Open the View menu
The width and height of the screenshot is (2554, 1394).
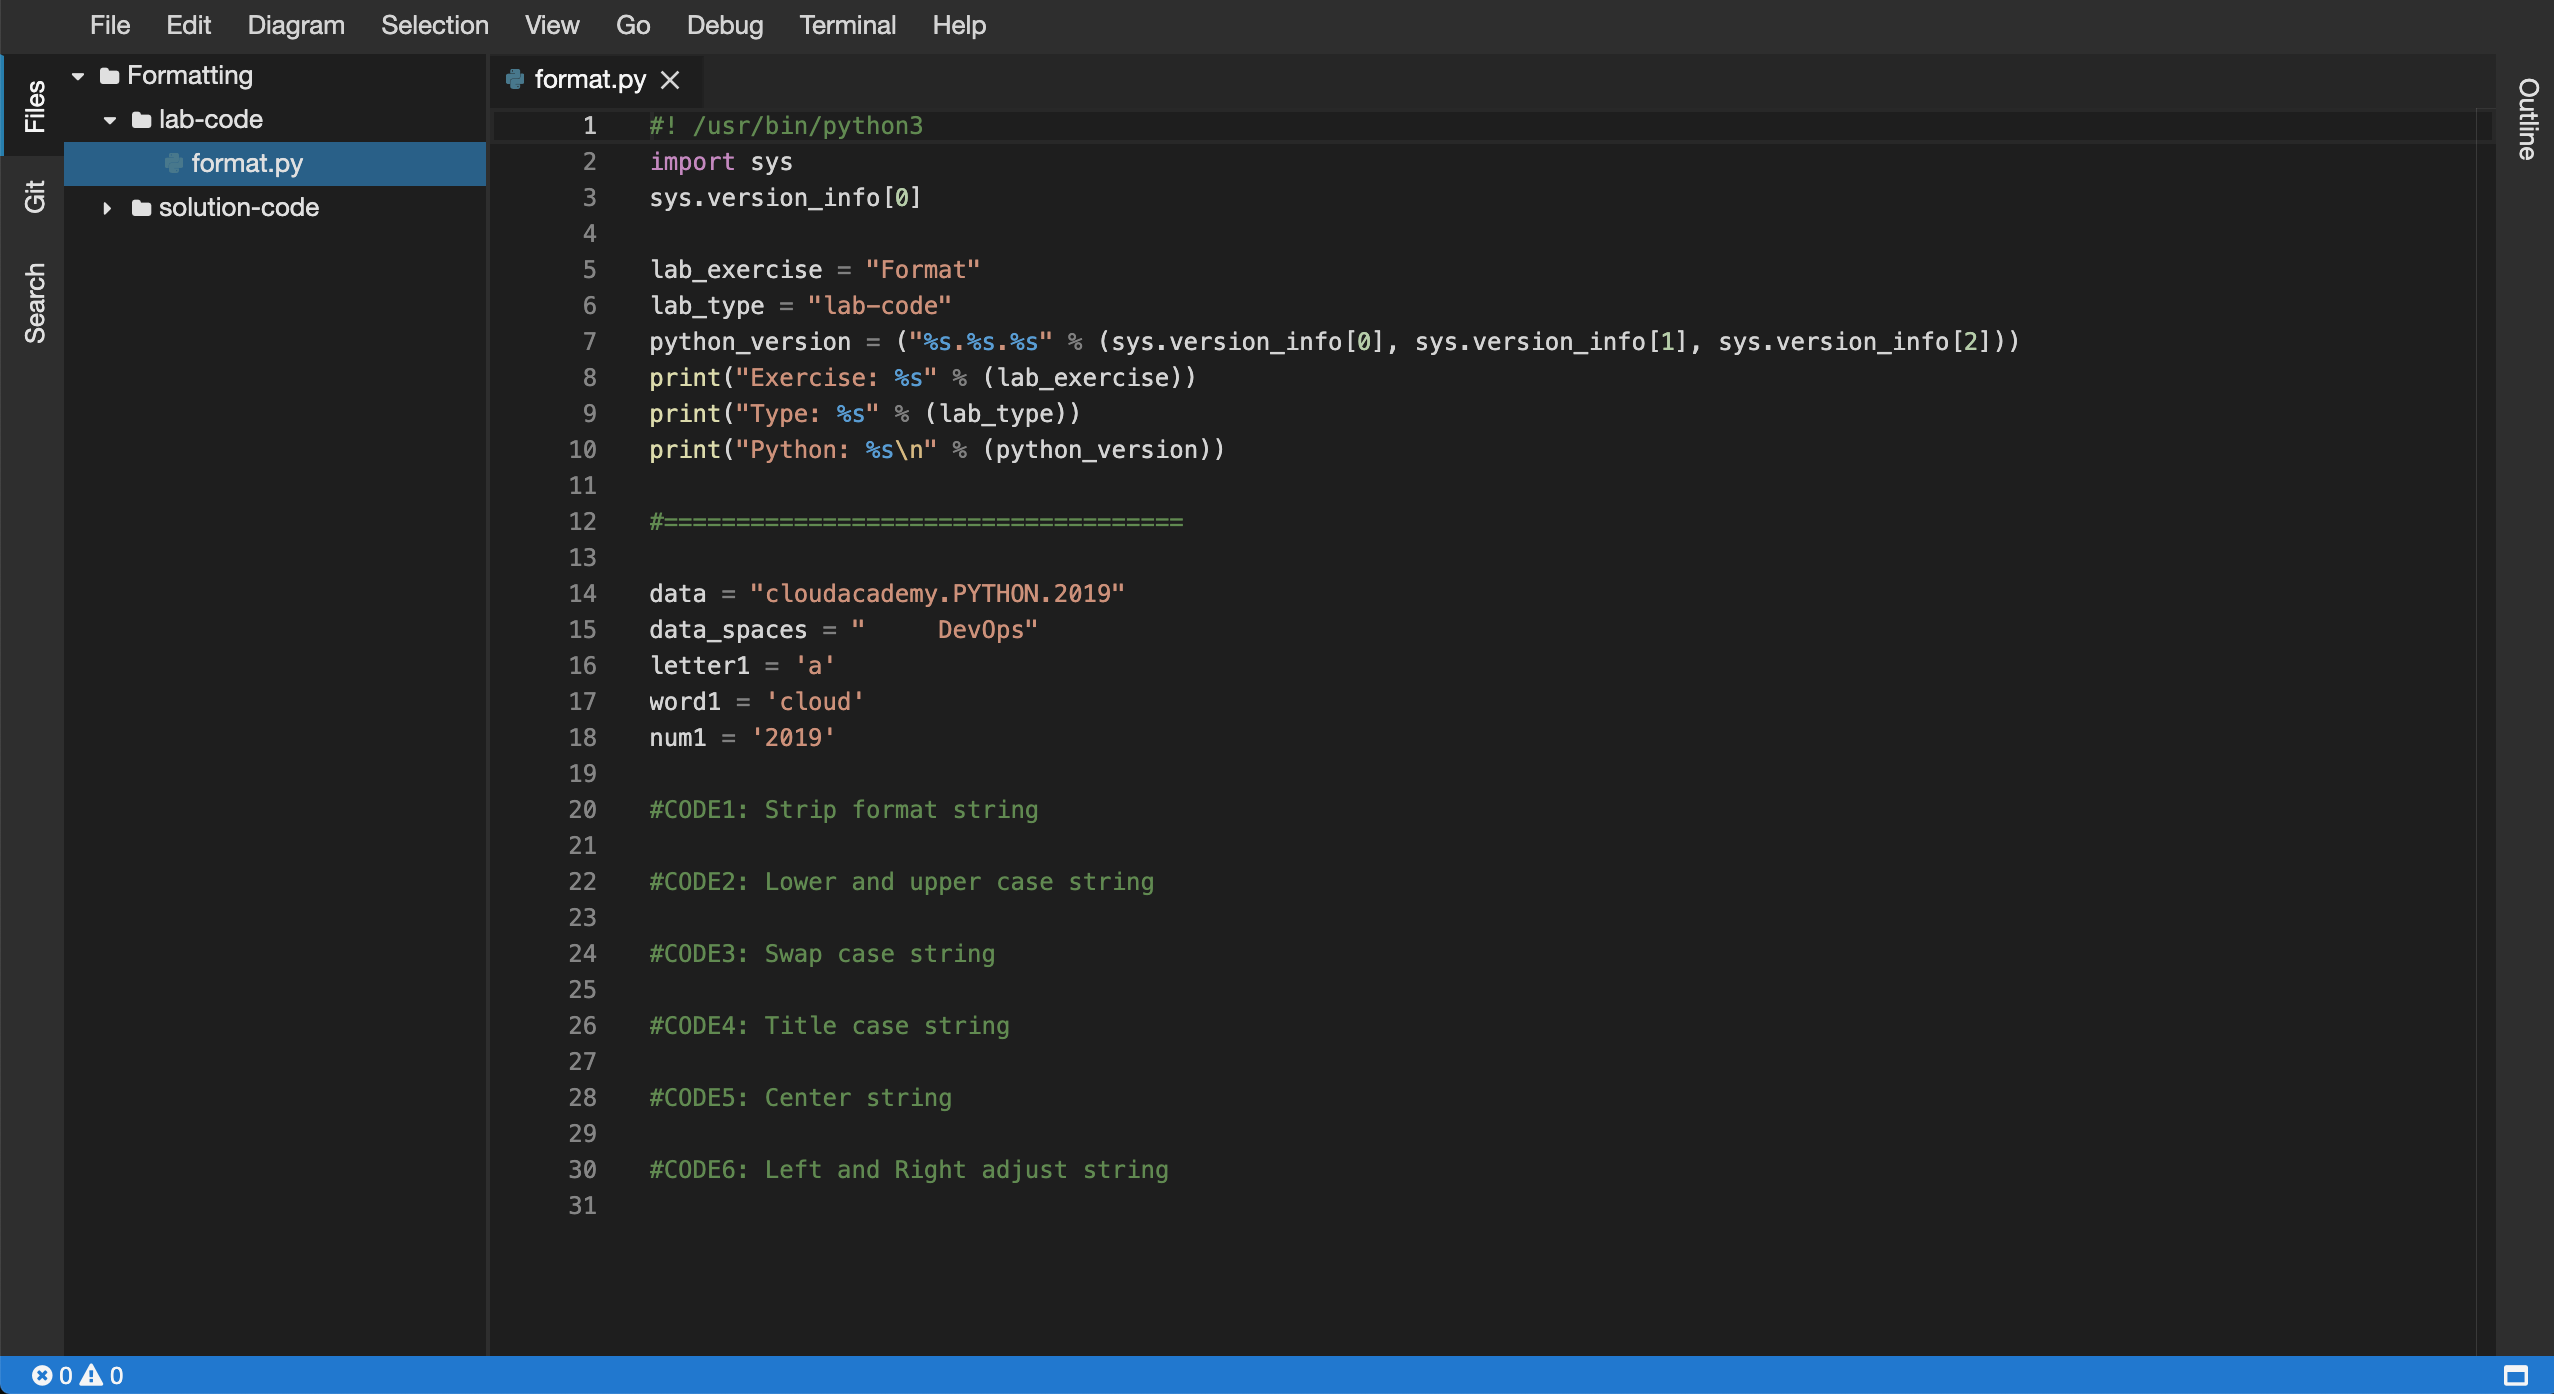(x=552, y=25)
